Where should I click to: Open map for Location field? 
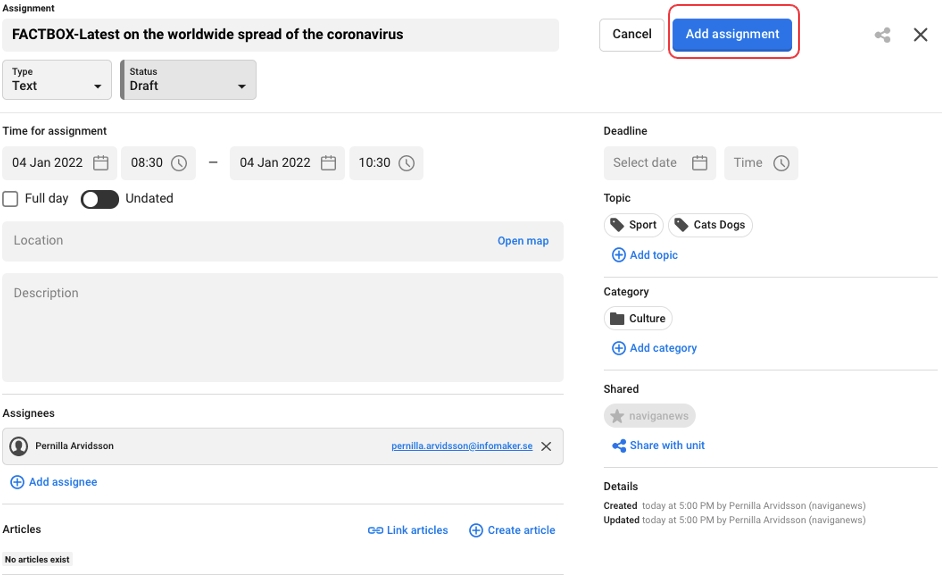(x=523, y=241)
